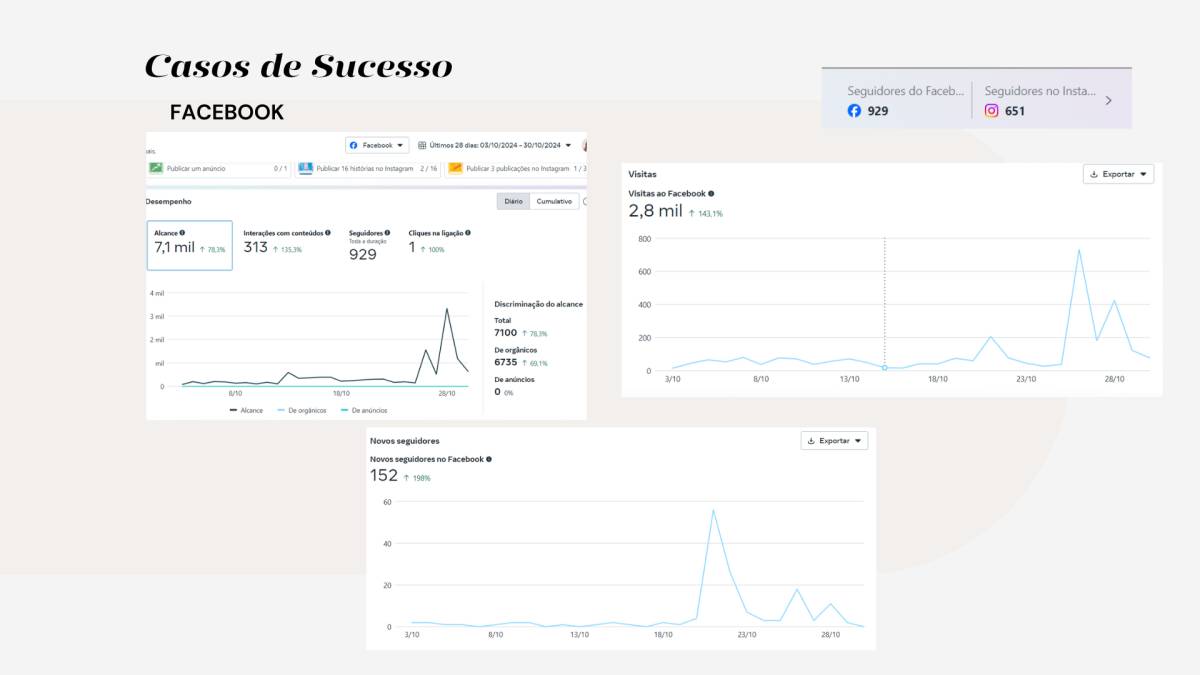Select the Seguidores metric showing 929
Image resolution: width=1200 pixels, height=675 pixels.
point(370,245)
